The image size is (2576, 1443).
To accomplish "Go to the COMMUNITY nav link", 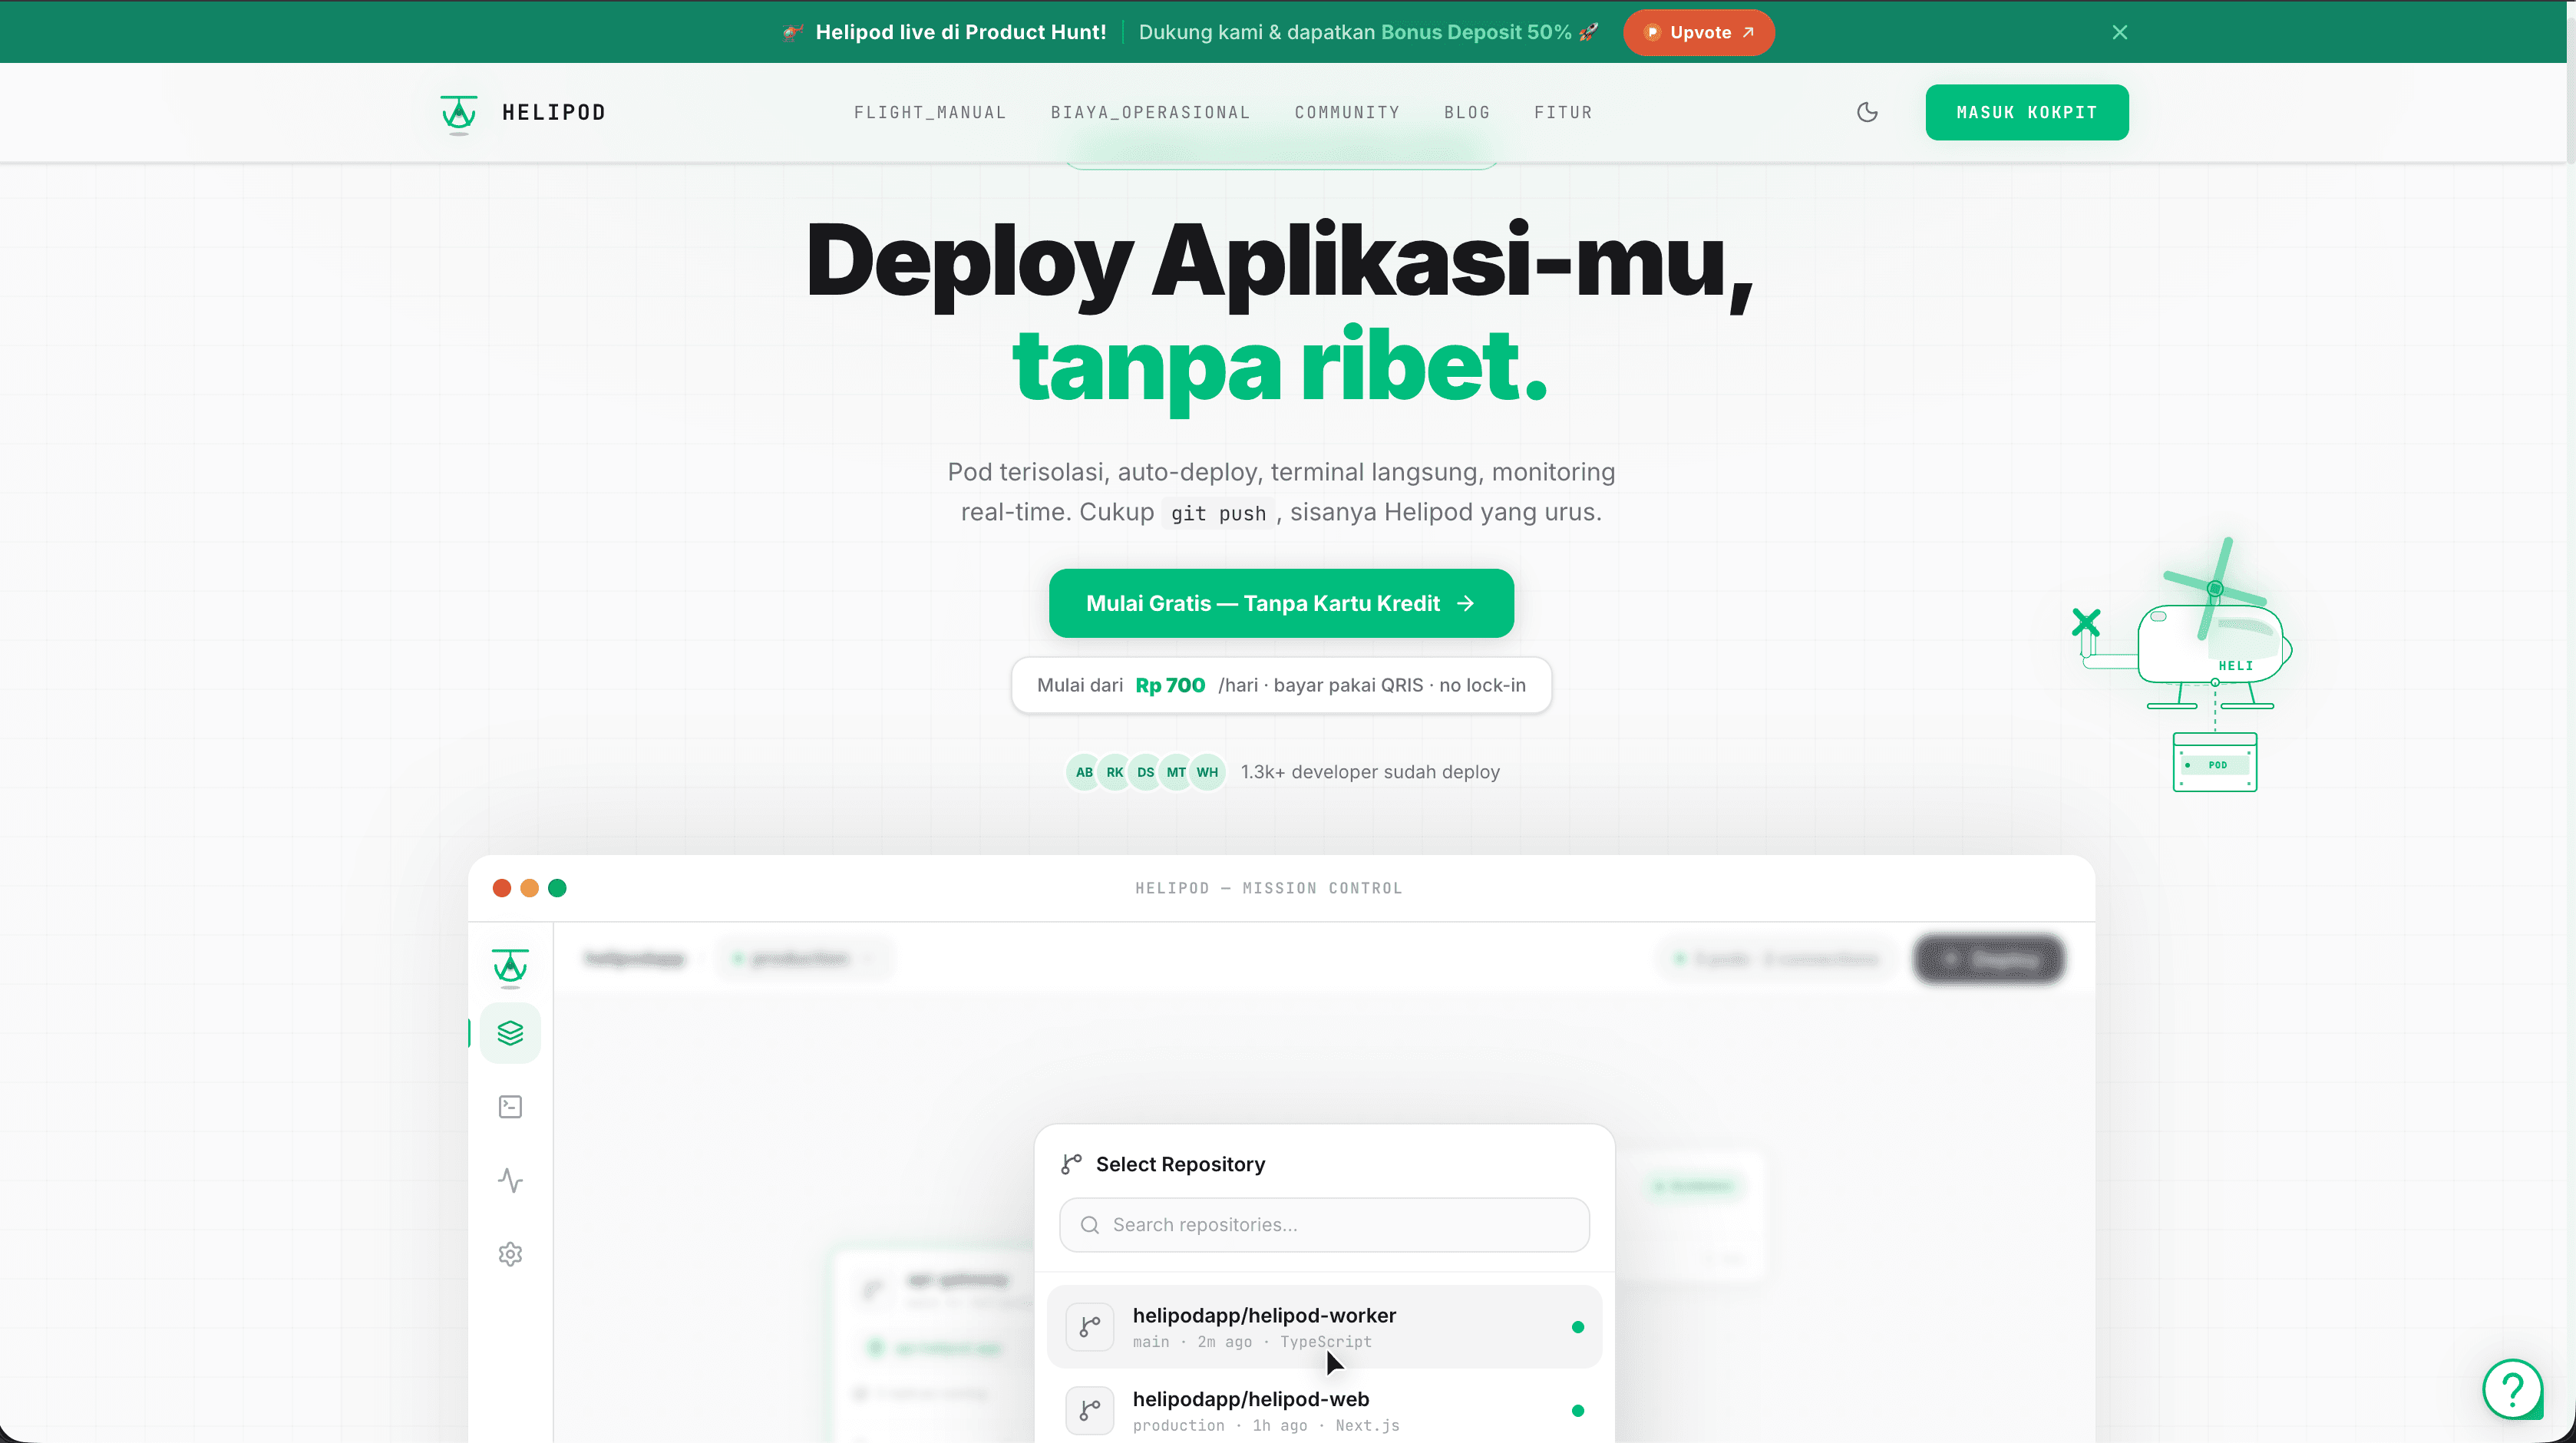I will pyautogui.click(x=1347, y=113).
